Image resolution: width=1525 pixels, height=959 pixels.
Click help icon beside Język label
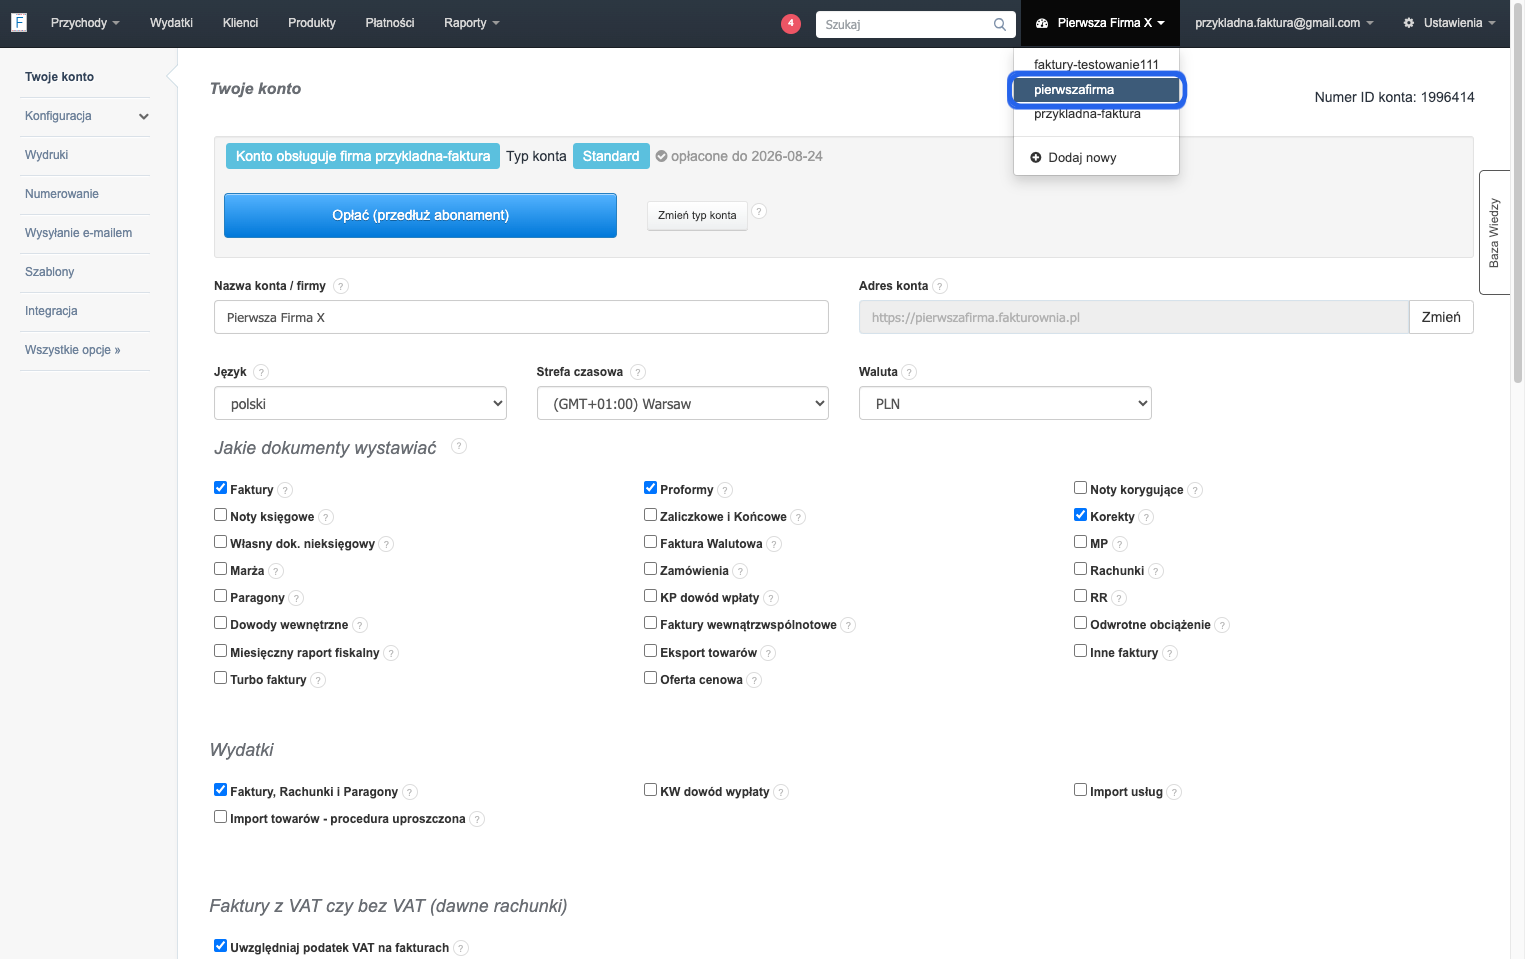tap(261, 372)
